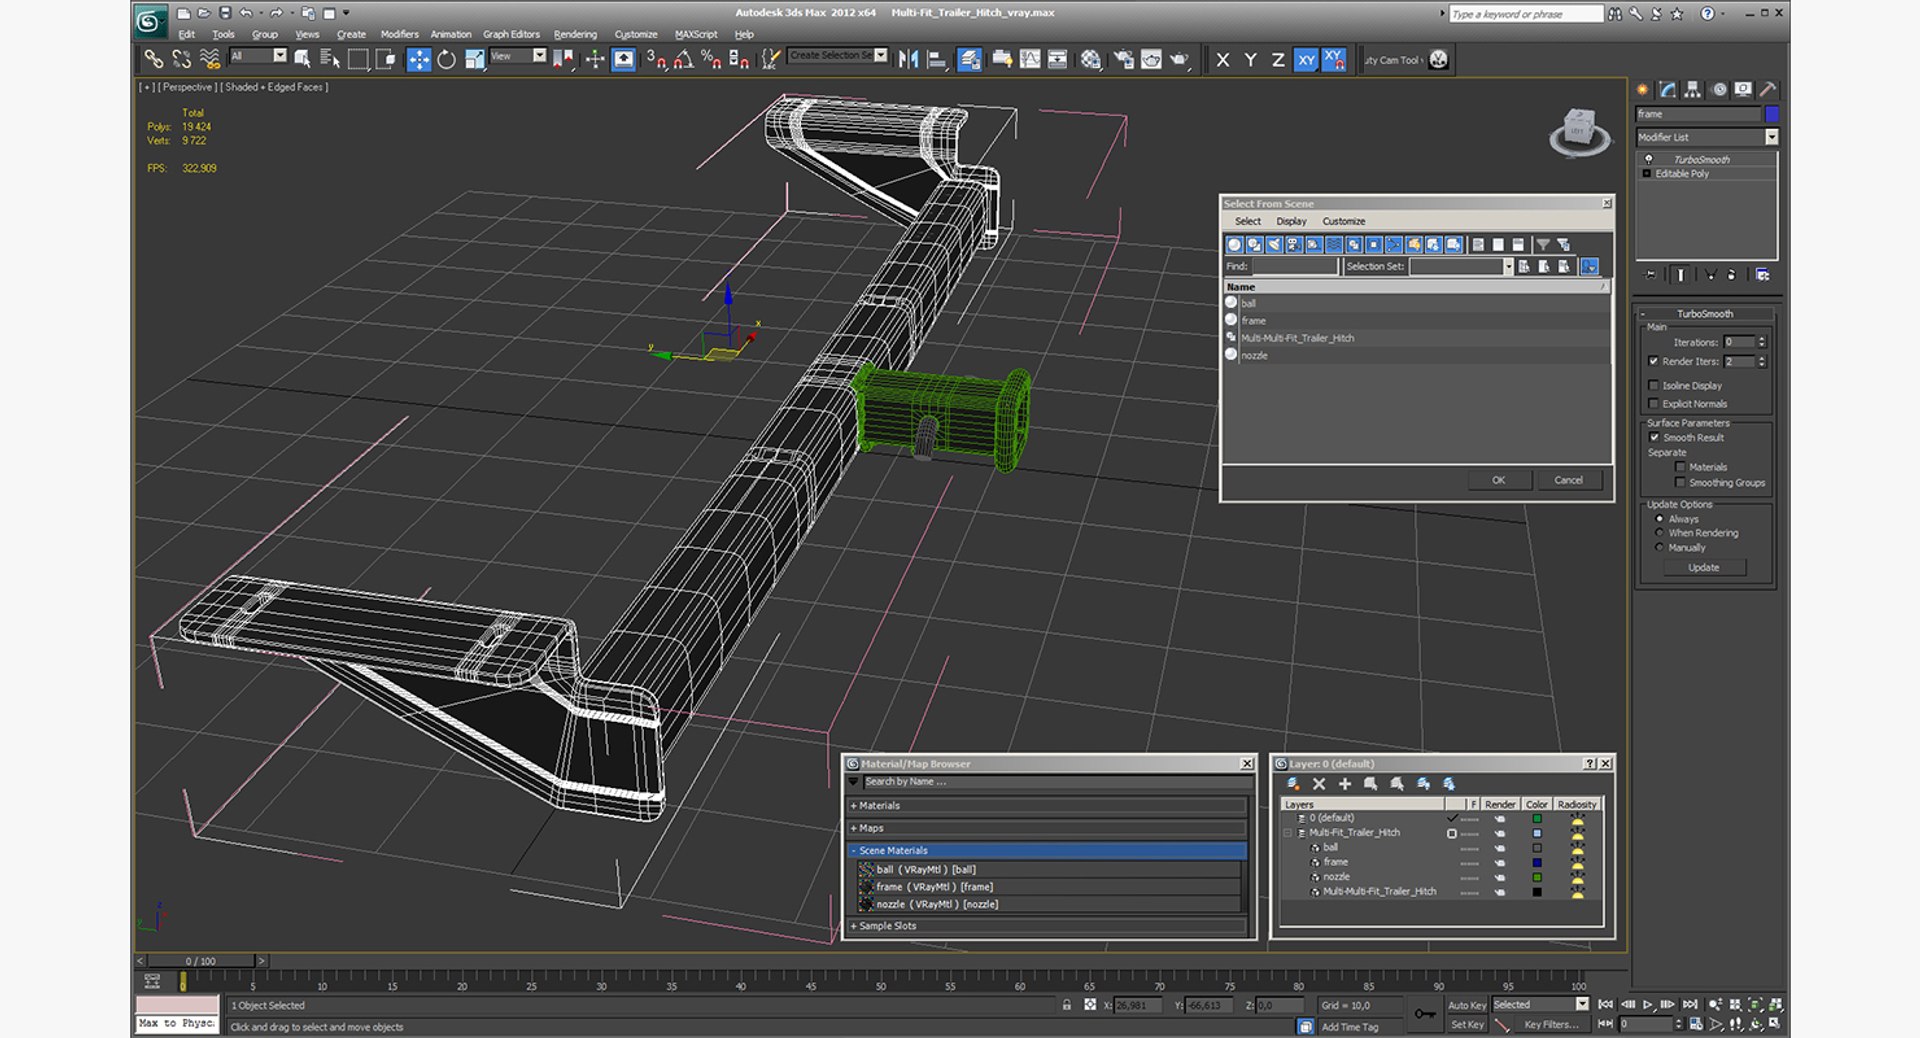This screenshot has width=1920, height=1038.
Task: Enable the Explicit Normals checkbox
Action: point(1653,403)
